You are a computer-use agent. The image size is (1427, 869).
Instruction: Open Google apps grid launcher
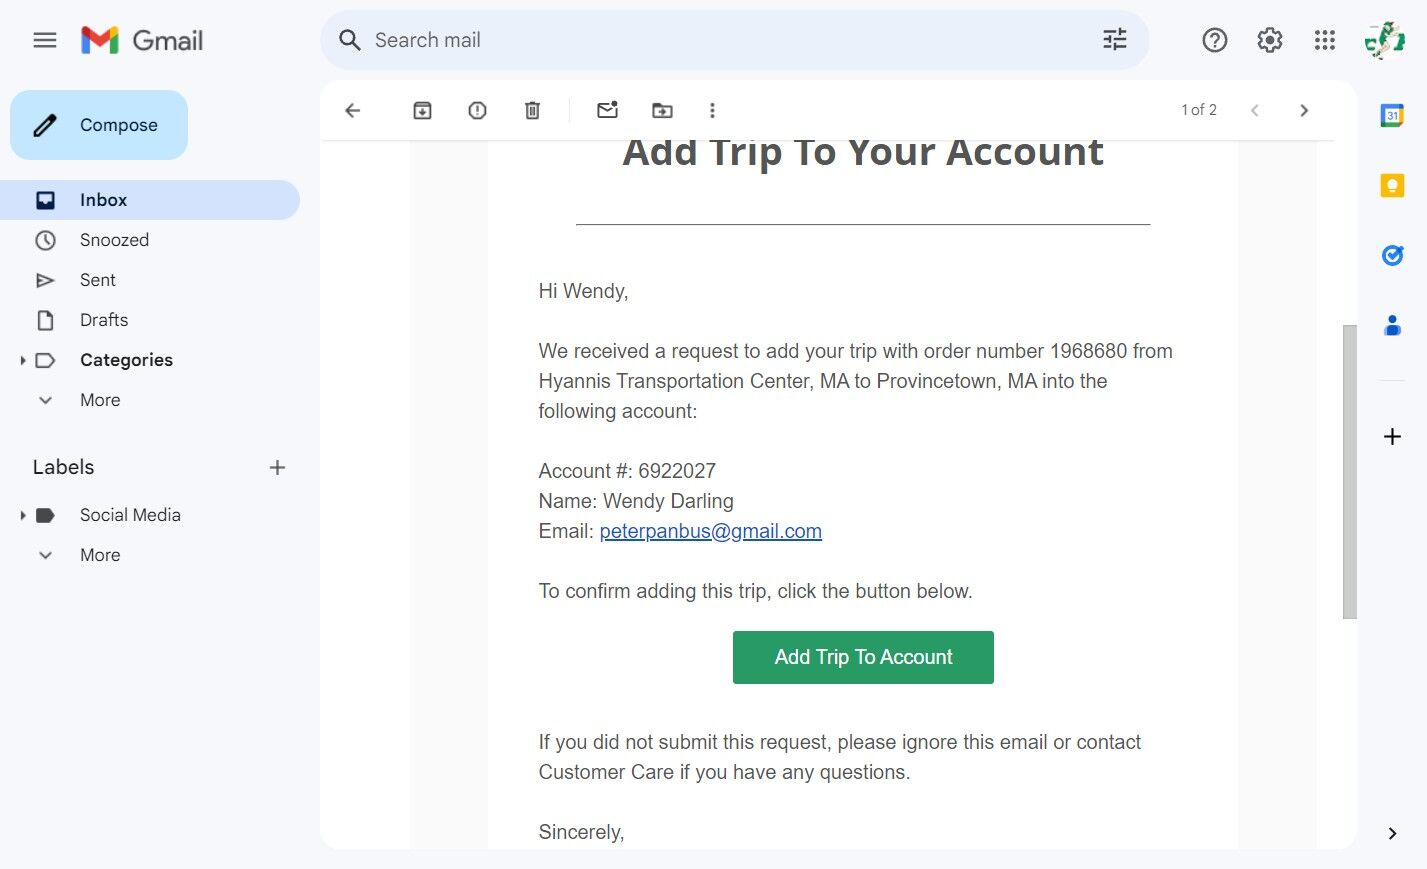coord(1324,40)
